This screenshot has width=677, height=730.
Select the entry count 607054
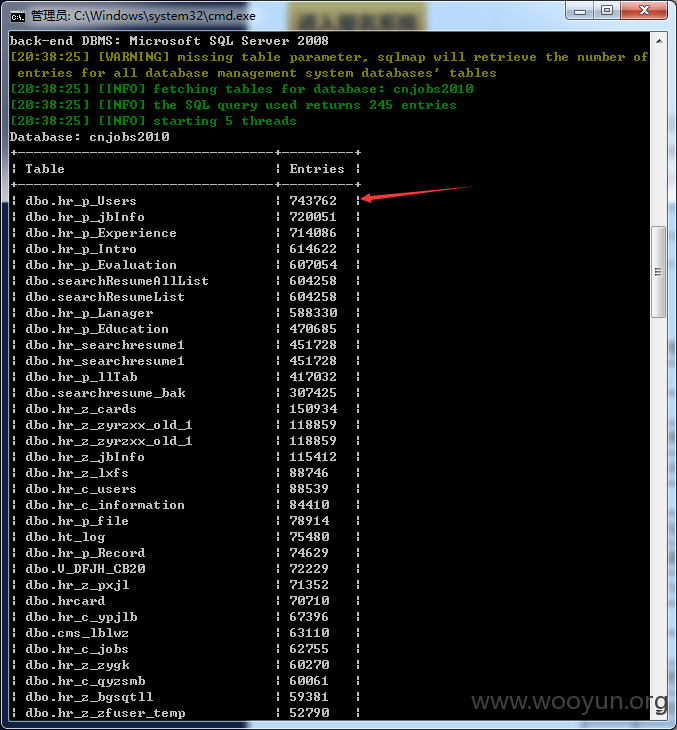click(x=313, y=265)
